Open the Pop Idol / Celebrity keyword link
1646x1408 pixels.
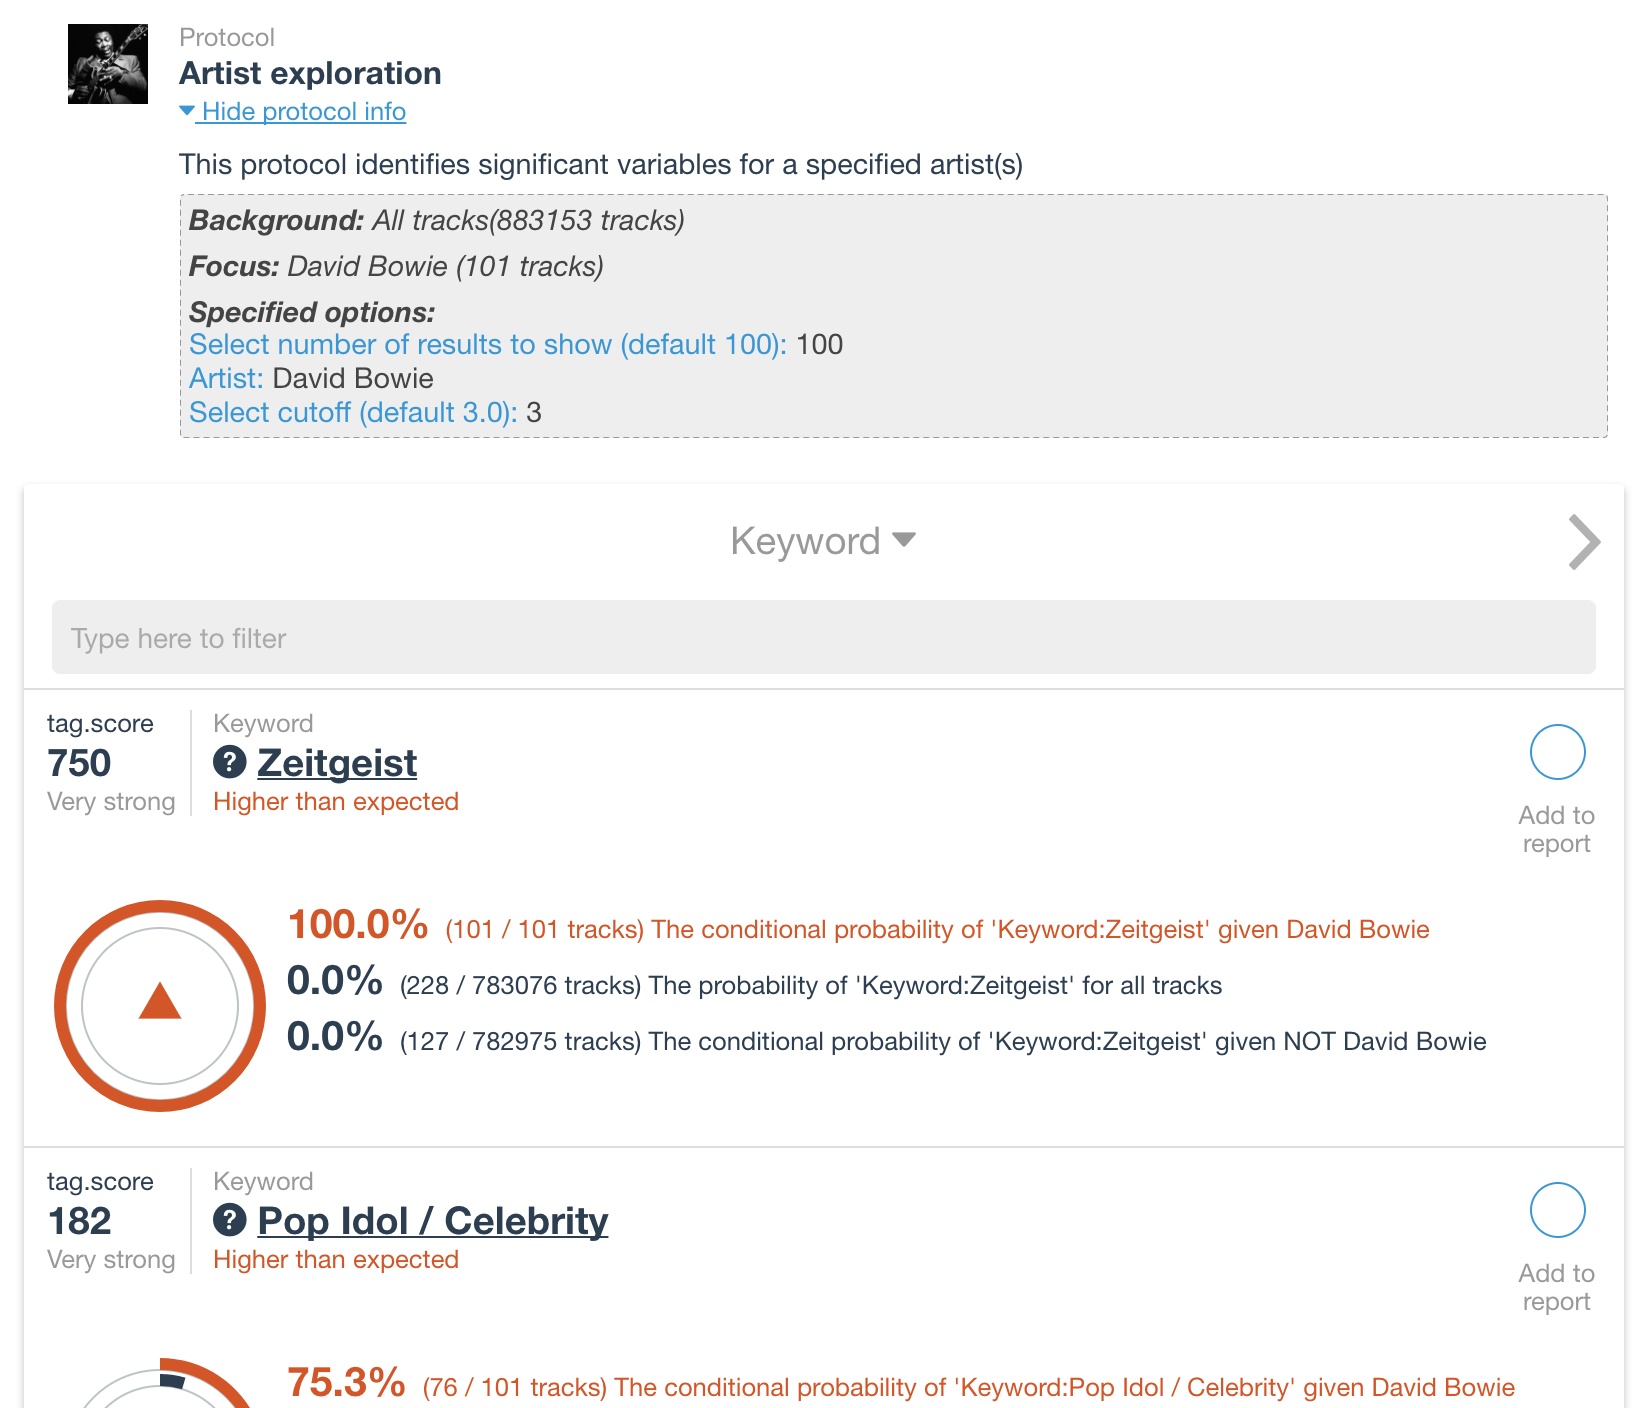click(x=432, y=1221)
